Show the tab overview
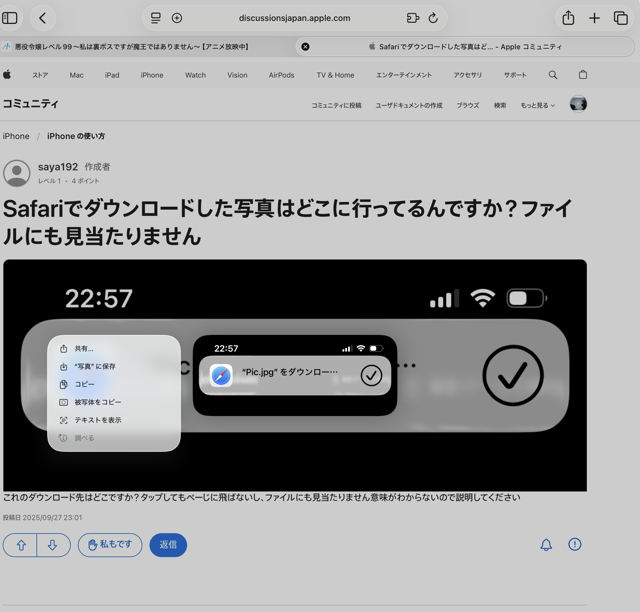 point(621,18)
